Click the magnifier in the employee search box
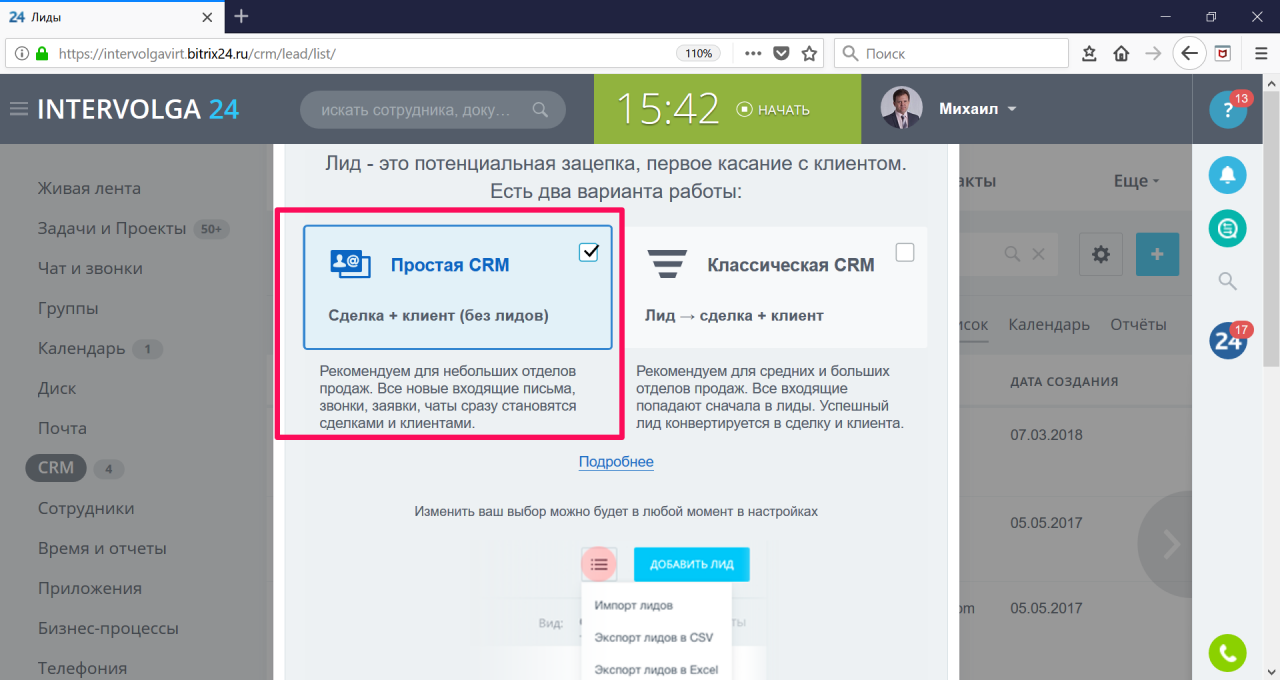 tap(540, 109)
